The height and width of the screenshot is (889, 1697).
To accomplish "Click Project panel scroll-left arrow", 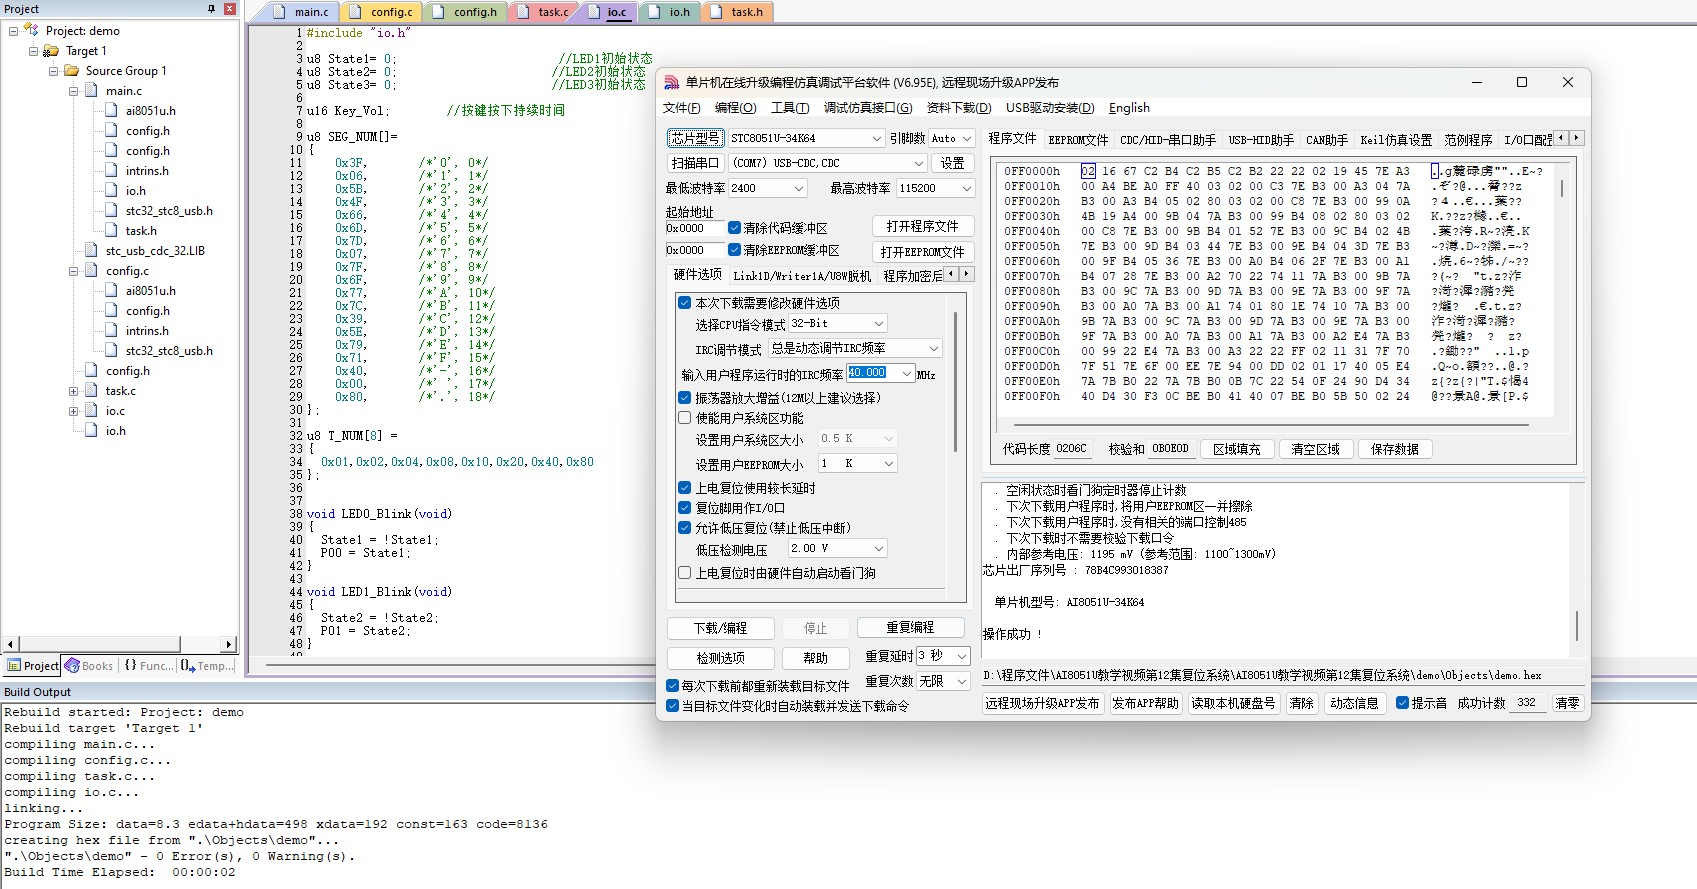I will pos(11,644).
